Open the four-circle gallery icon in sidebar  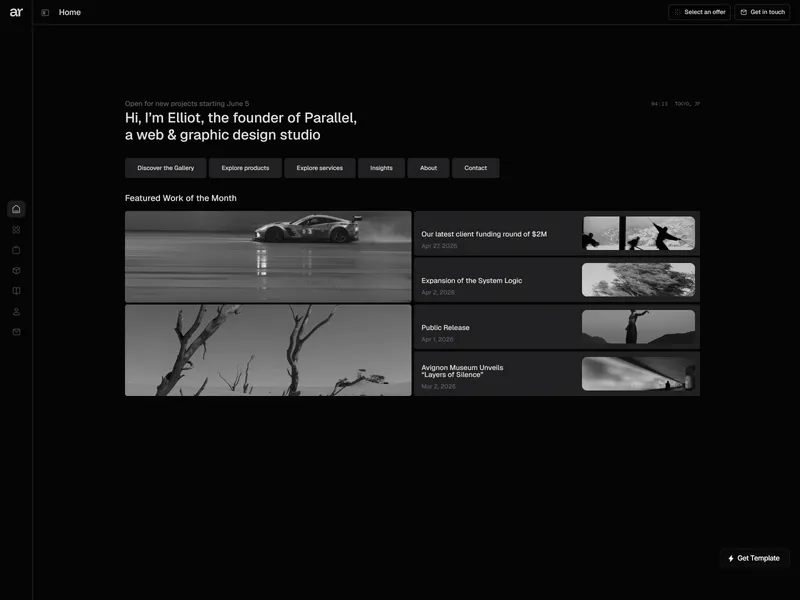(16, 230)
